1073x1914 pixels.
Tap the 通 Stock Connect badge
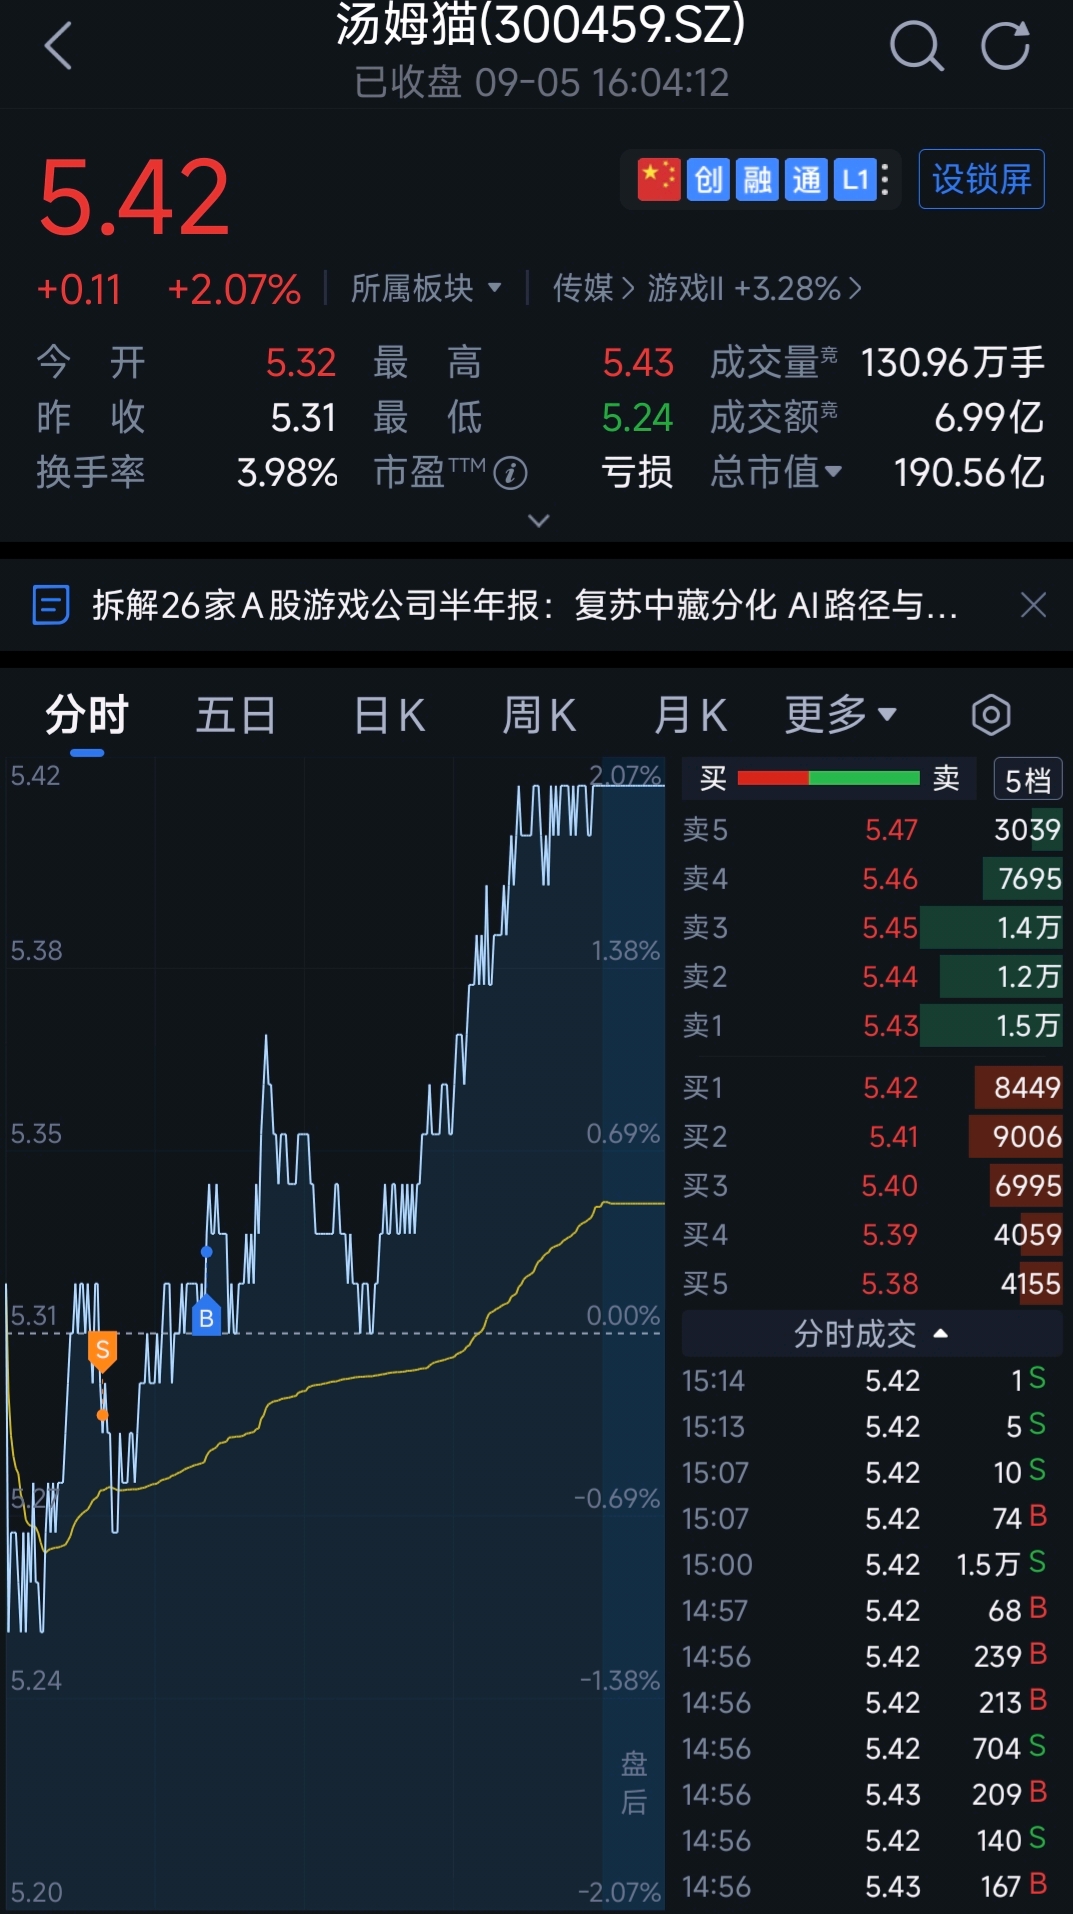(806, 180)
